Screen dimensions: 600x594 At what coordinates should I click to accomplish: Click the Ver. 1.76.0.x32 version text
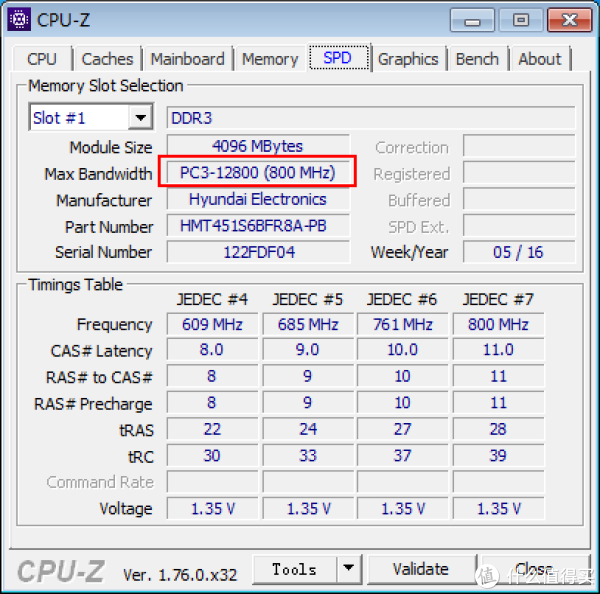180,574
